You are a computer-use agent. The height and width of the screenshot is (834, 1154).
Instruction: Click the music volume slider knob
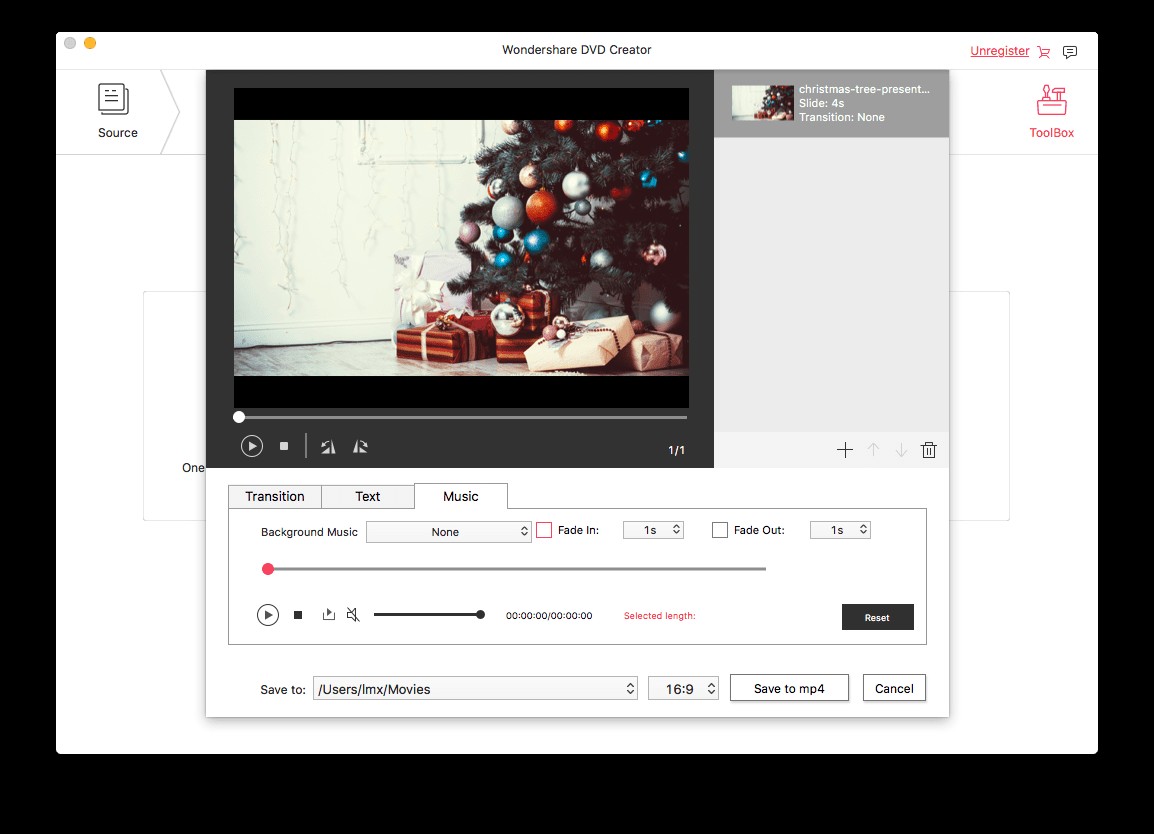(481, 615)
